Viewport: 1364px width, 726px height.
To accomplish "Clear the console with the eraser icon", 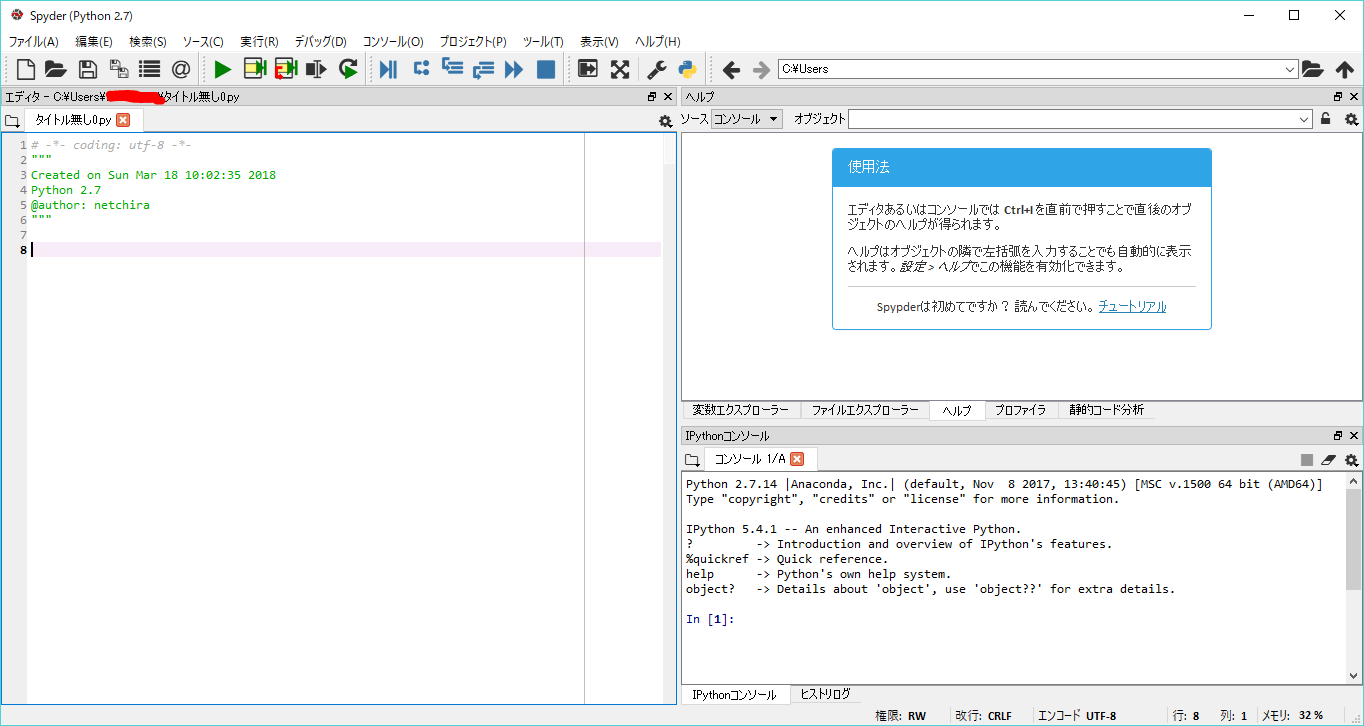I will pos(1328,460).
